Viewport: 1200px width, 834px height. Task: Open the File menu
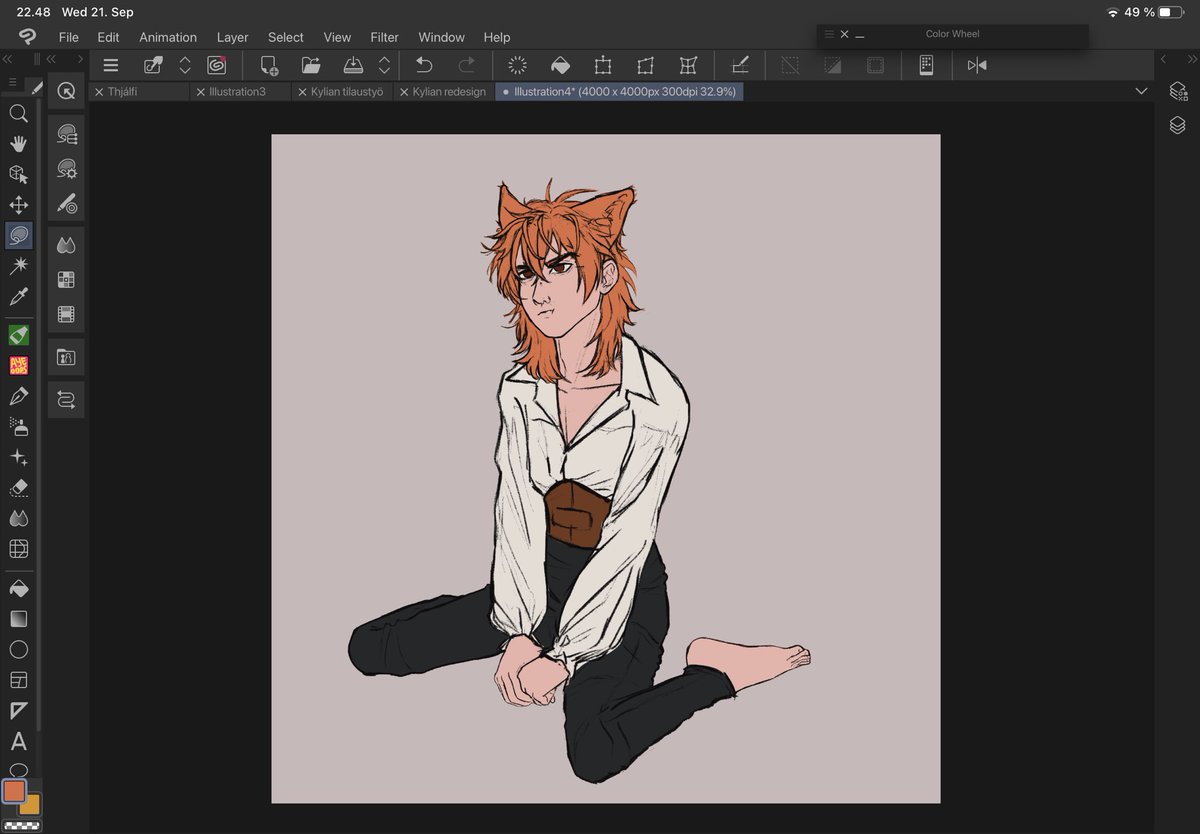point(68,37)
